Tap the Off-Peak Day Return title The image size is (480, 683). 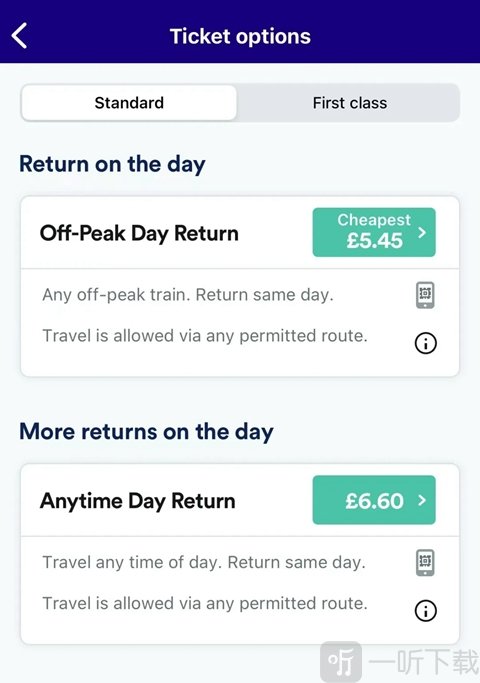tap(139, 233)
